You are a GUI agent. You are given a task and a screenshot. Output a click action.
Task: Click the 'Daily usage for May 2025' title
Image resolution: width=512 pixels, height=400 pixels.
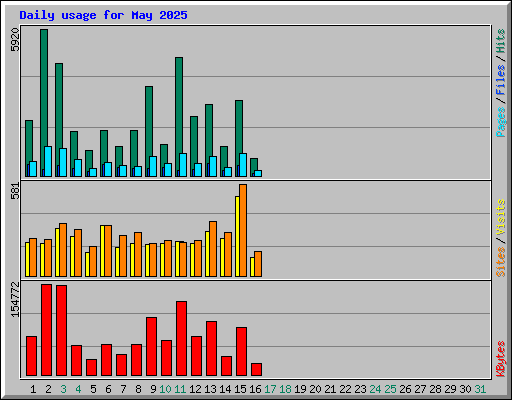[103, 15]
